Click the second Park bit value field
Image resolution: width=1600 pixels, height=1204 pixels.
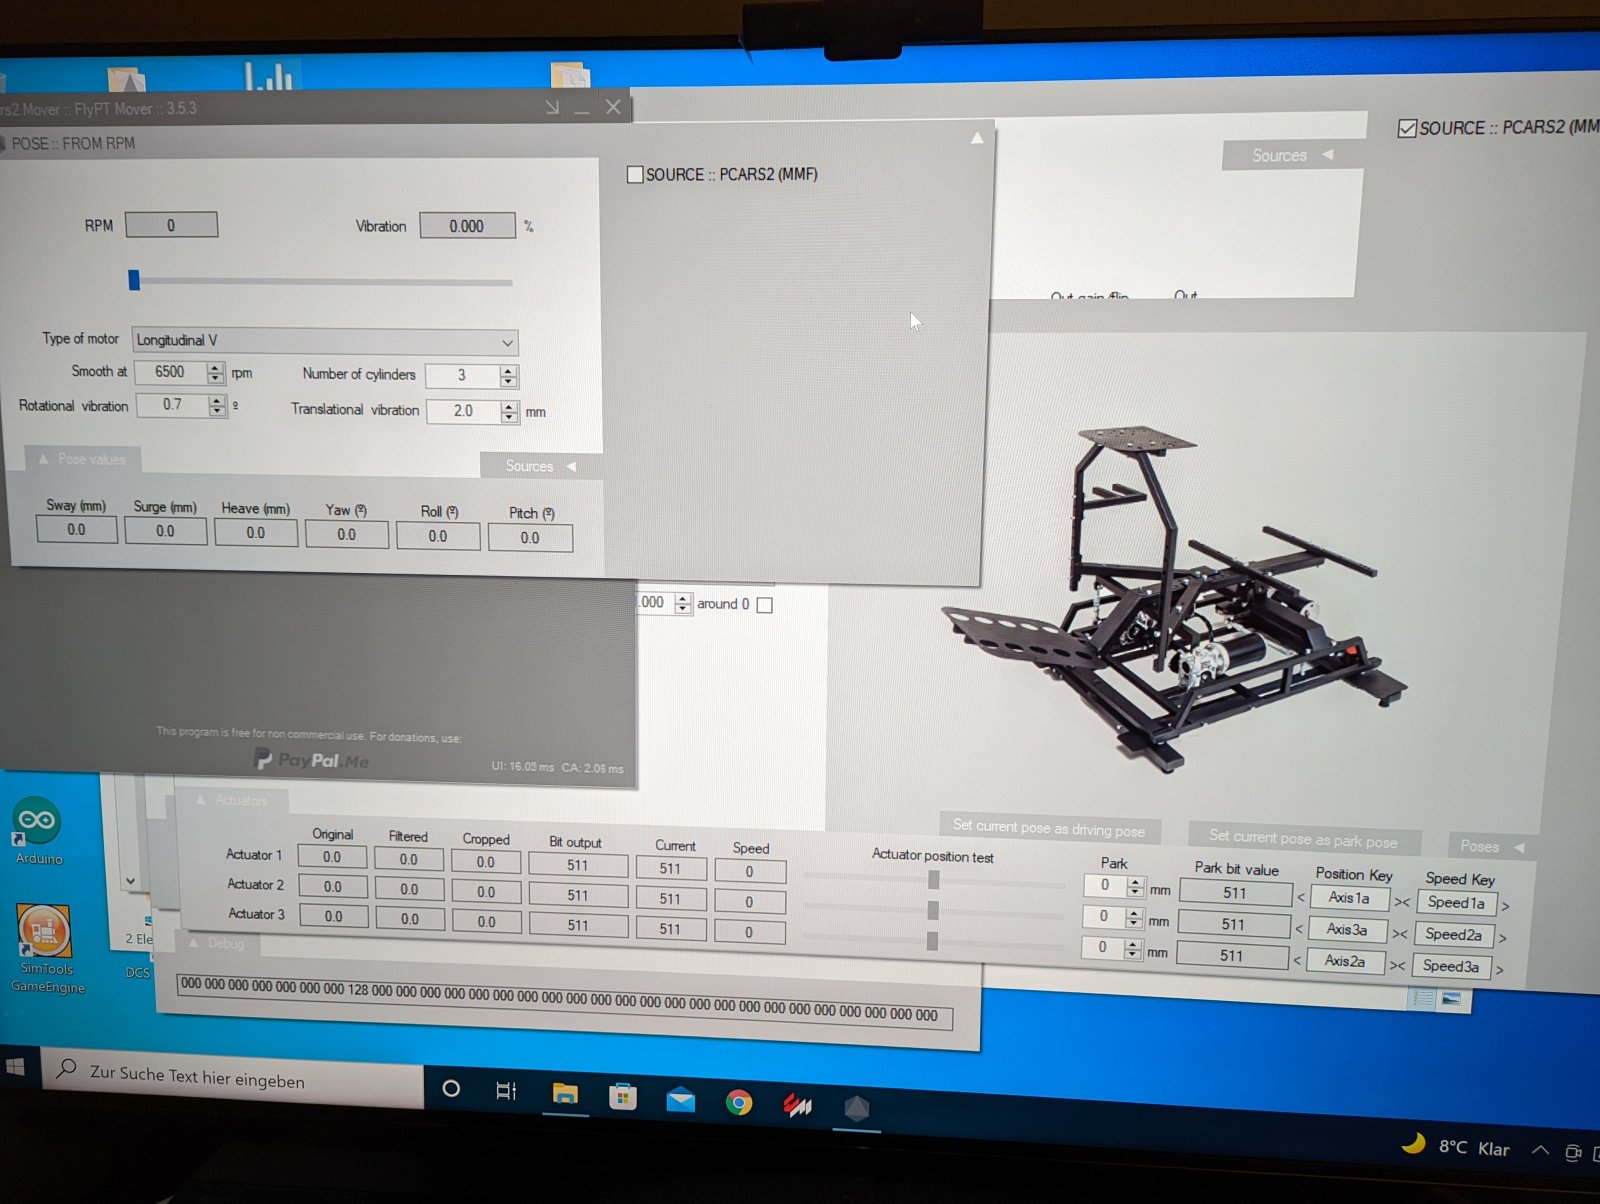[x=1234, y=925]
